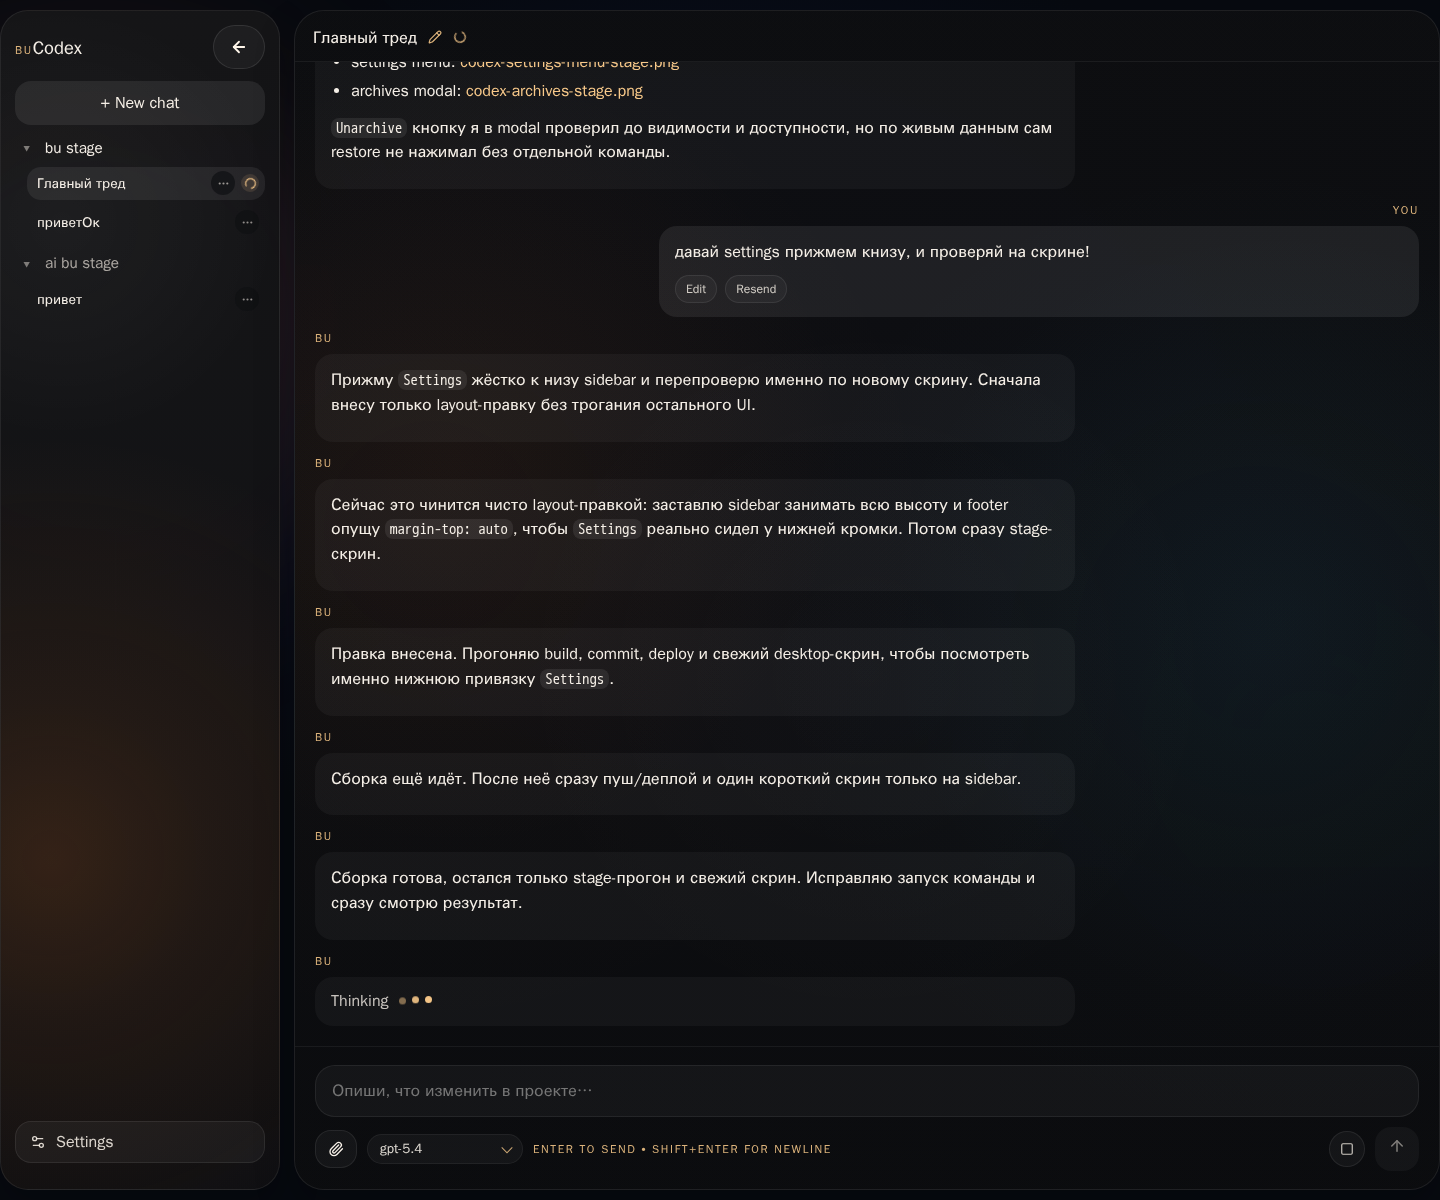Stop generation with the square icon
This screenshot has height=1200, width=1440.
click(x=1347, y=1149)
